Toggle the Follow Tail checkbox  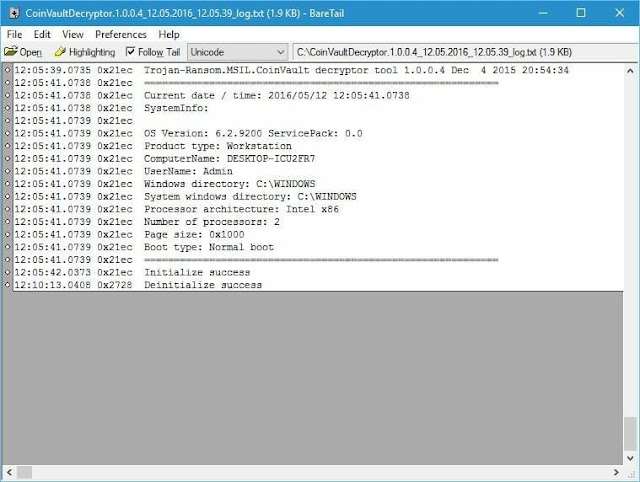click(130, 51)
